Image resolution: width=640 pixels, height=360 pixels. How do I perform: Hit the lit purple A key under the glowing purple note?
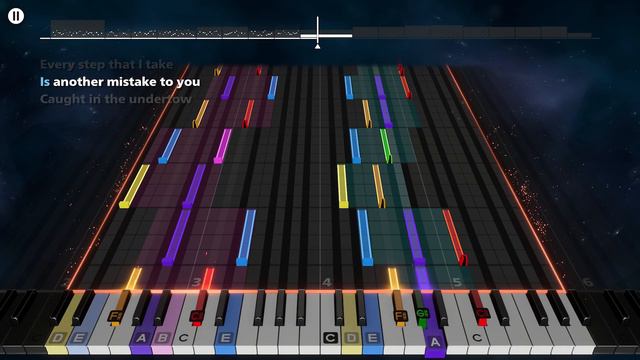pyautogui.click(x=435, y=342)
